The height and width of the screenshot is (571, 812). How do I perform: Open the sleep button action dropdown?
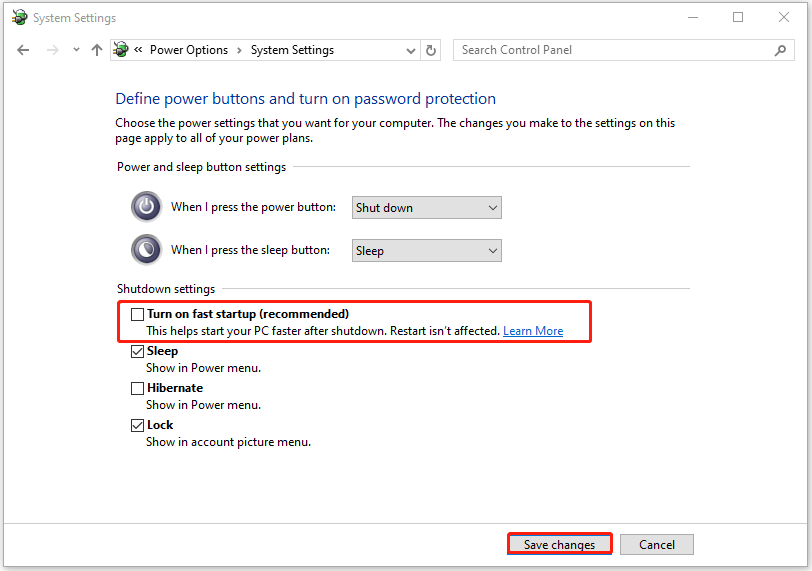pos(427,250)
